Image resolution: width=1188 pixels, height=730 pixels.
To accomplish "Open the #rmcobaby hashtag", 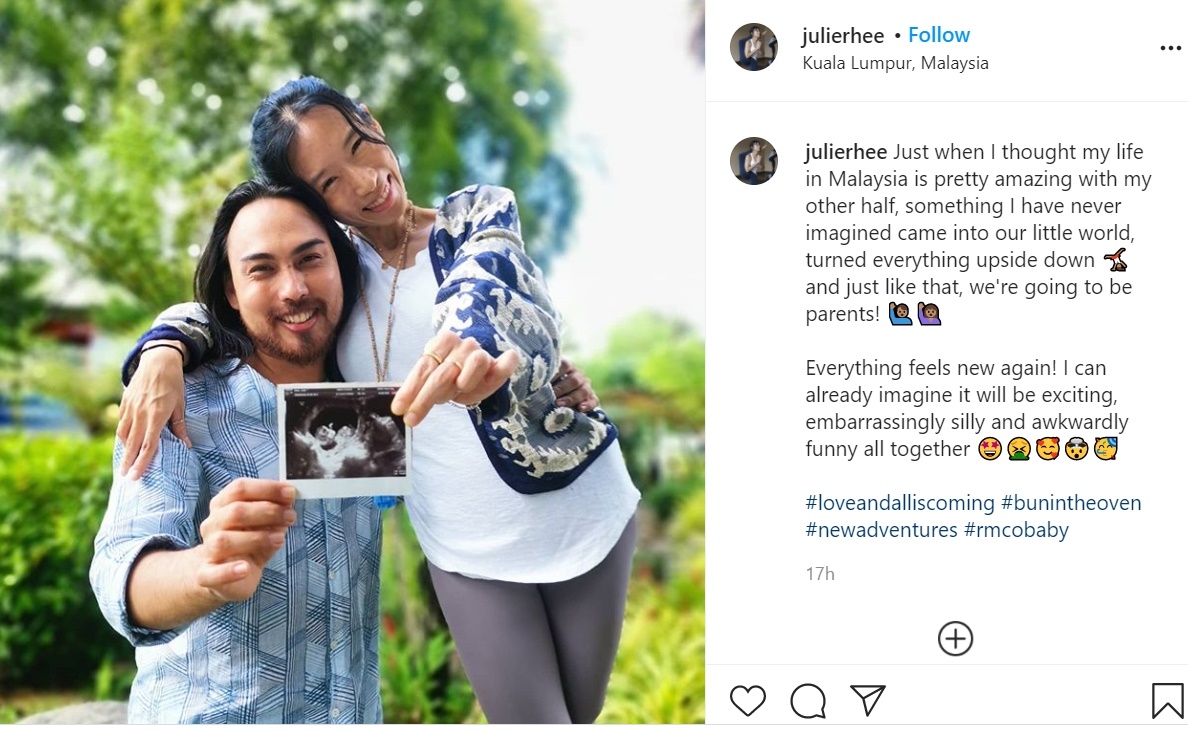I will click(x=1016, y=530).
